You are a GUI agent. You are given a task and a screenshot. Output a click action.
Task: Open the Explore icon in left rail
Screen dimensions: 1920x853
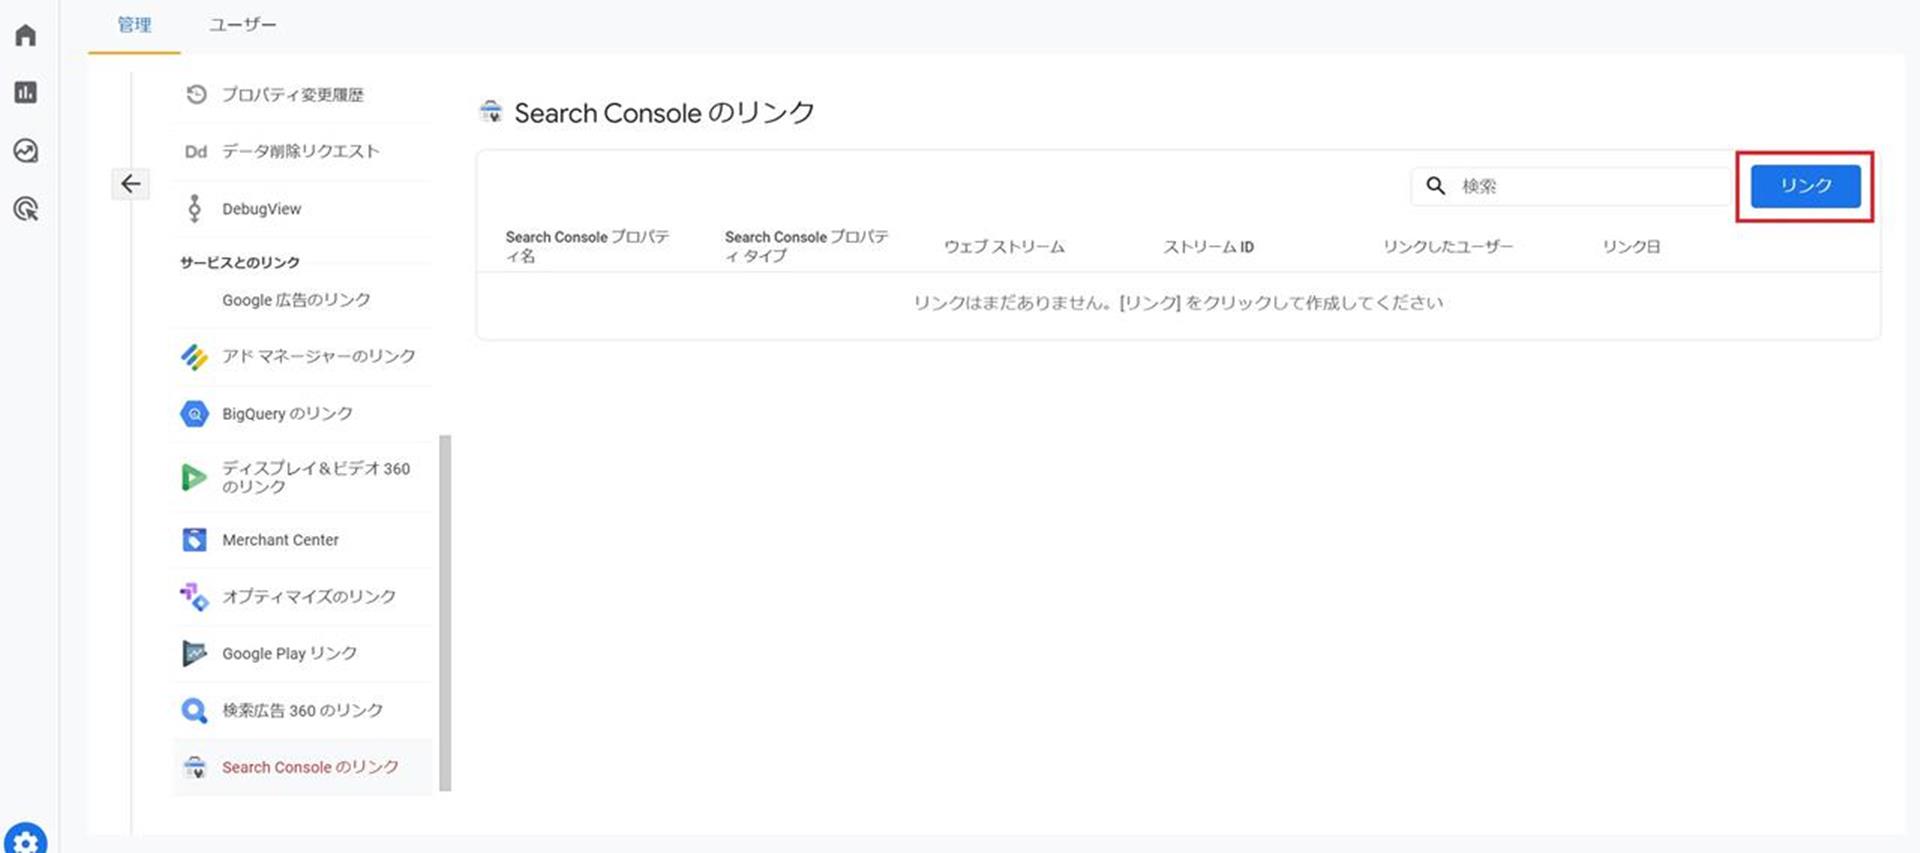[26, 151]
